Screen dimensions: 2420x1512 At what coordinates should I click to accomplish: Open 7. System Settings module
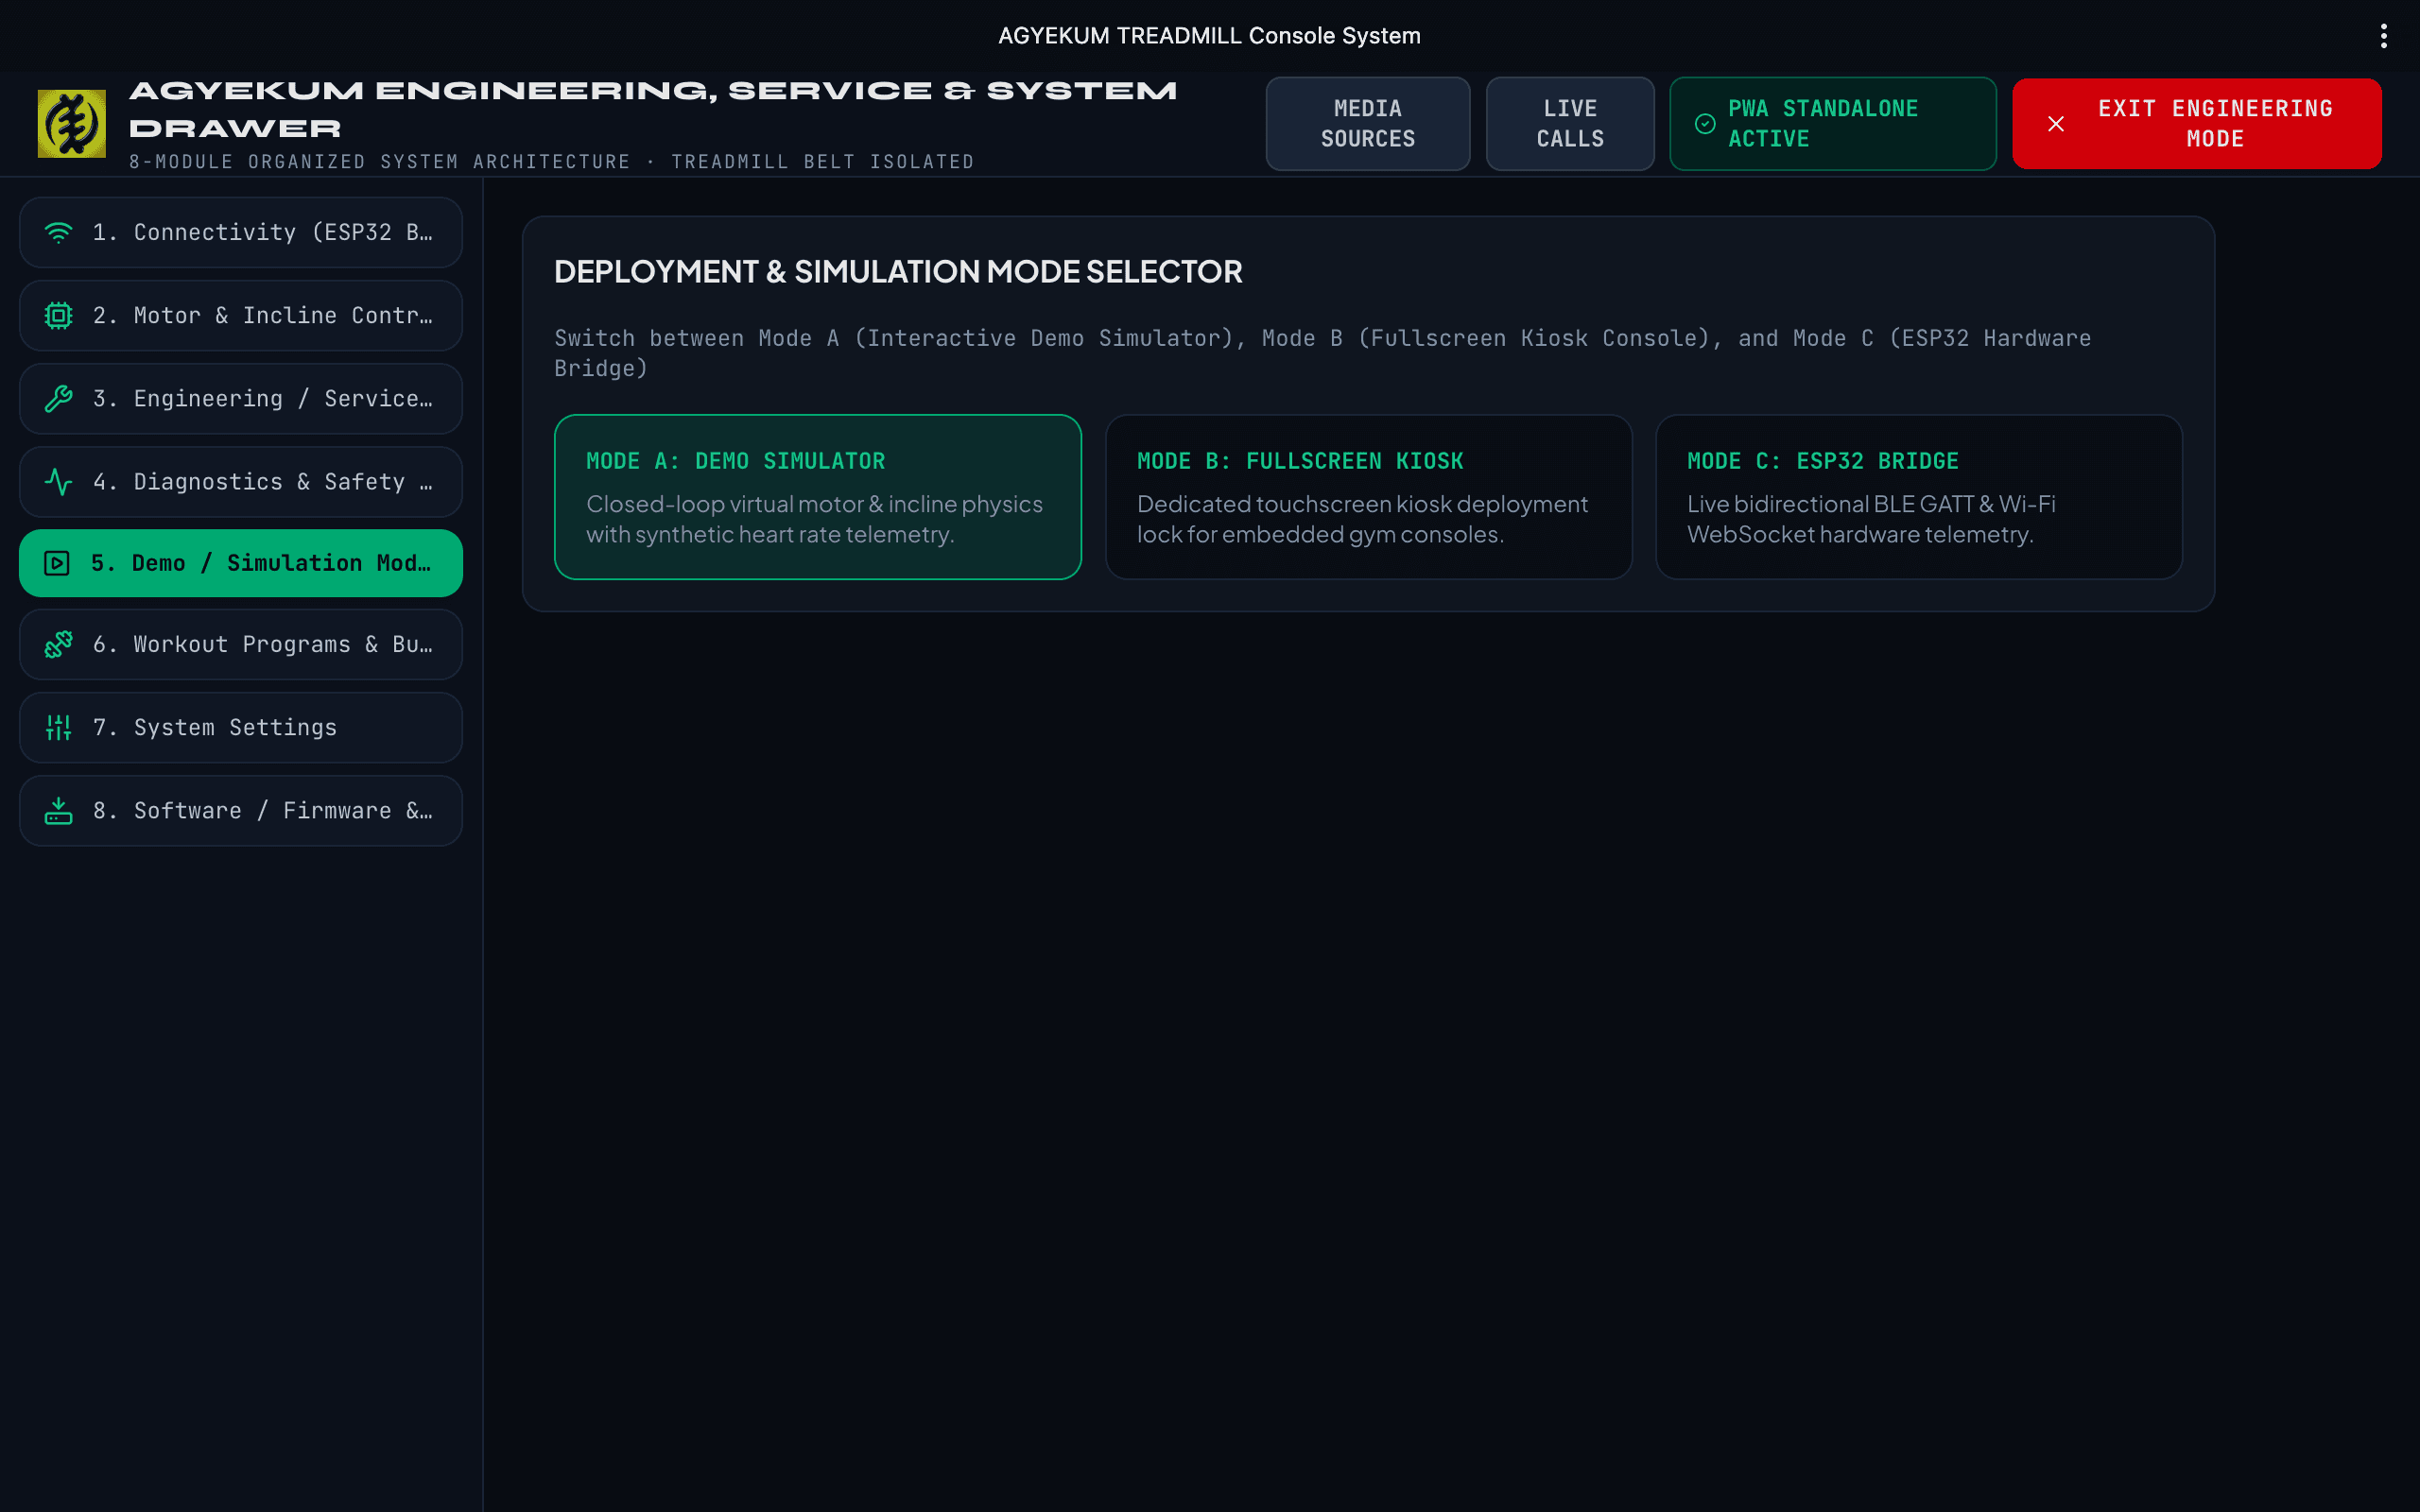pyautogui.click(x=241, y=728)
